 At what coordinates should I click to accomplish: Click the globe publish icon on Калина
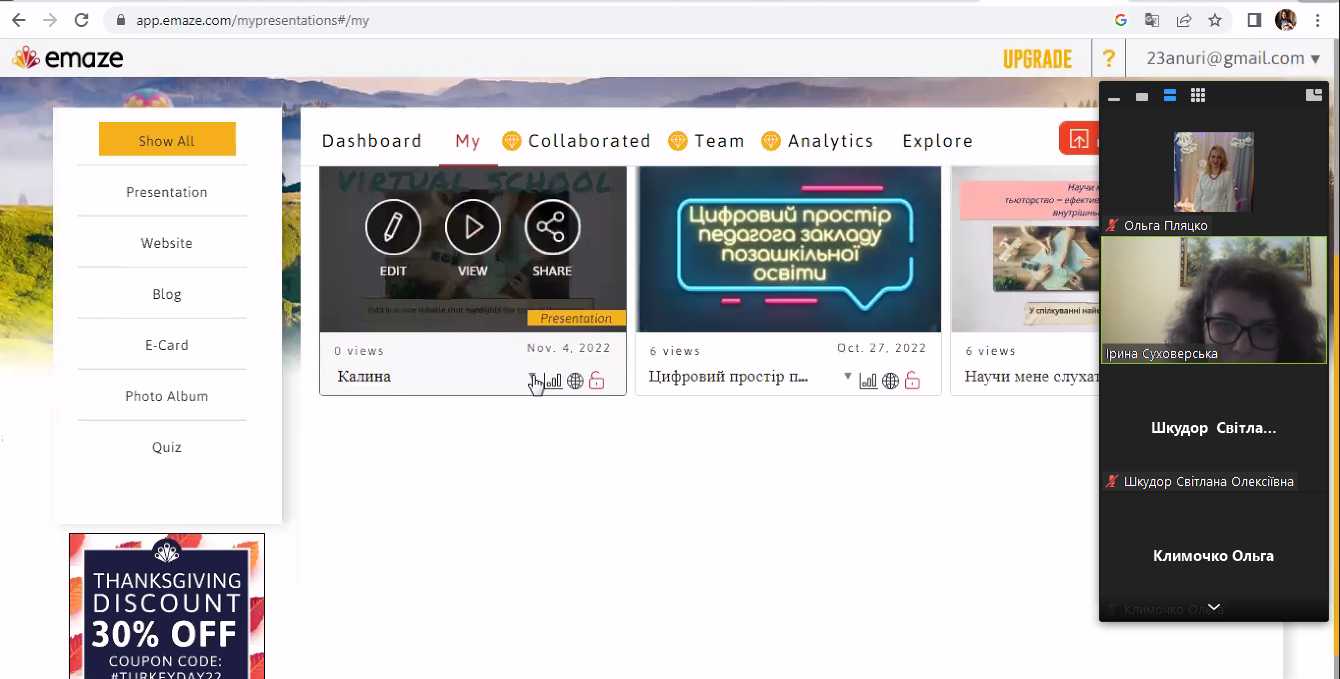coord(575,381)
